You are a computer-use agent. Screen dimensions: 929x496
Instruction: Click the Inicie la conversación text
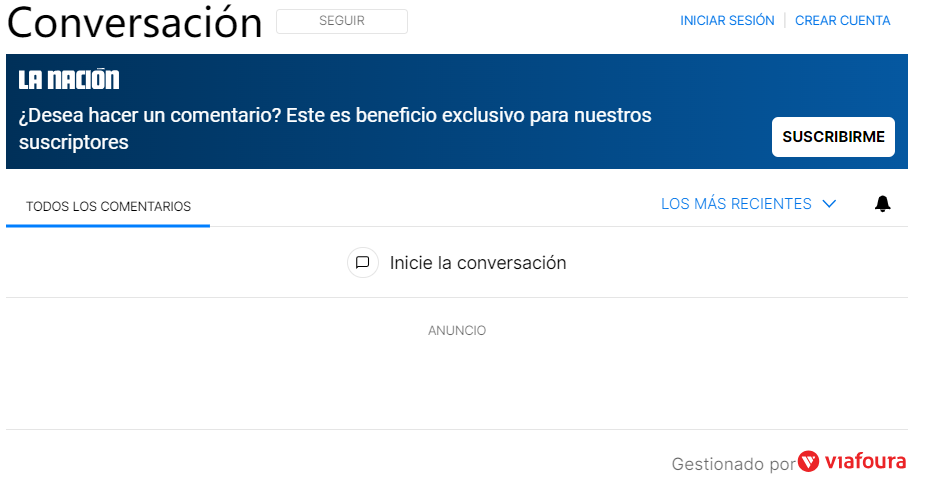click(x=478, y=263)
